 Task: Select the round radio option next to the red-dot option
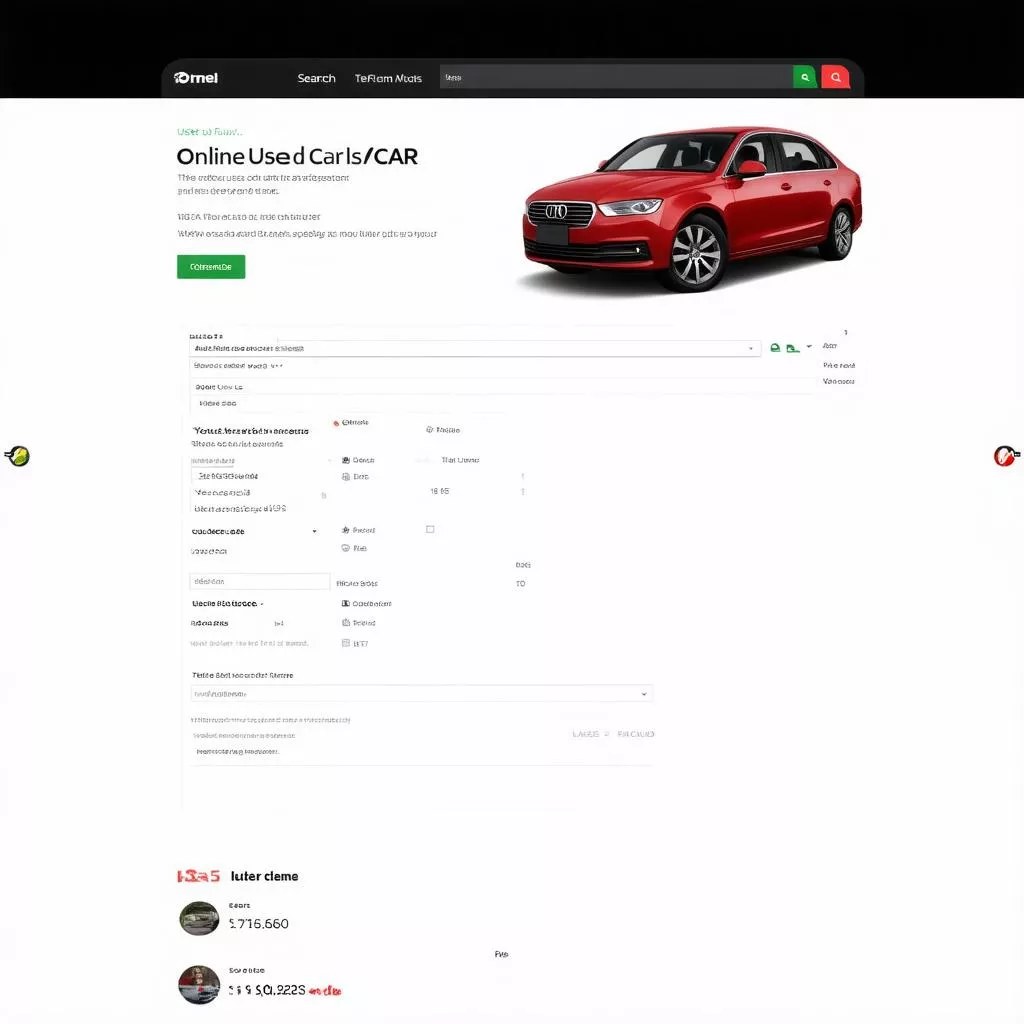(430, 430)
